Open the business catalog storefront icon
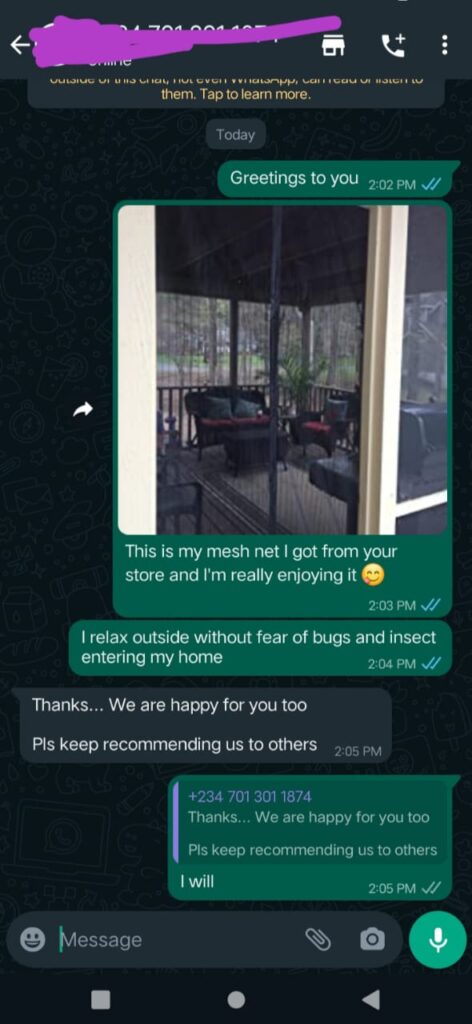The image size is (472, 1024). click(333, 45)
